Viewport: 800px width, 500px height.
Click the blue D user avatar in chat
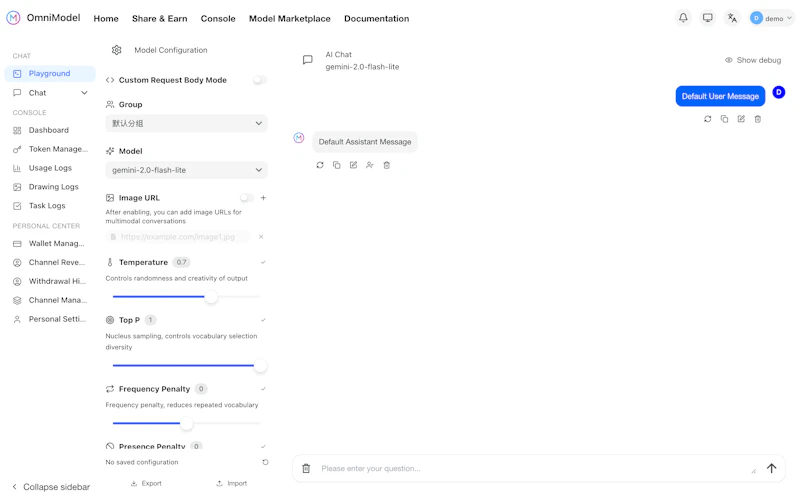[779, 92]
